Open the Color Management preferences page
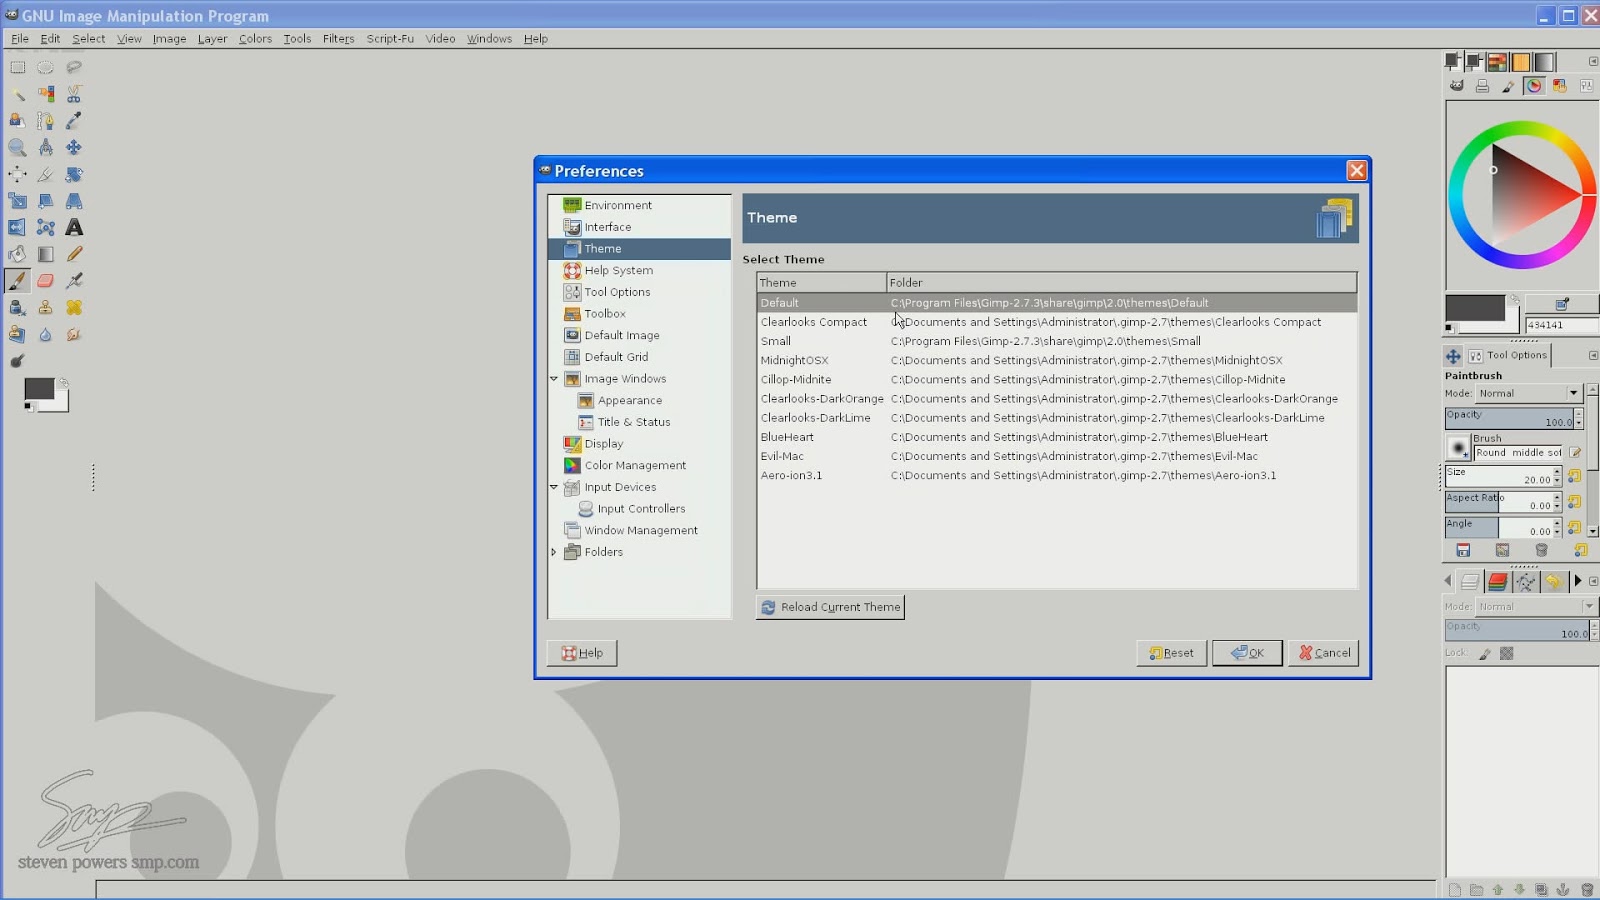 (x=635, y=465)
